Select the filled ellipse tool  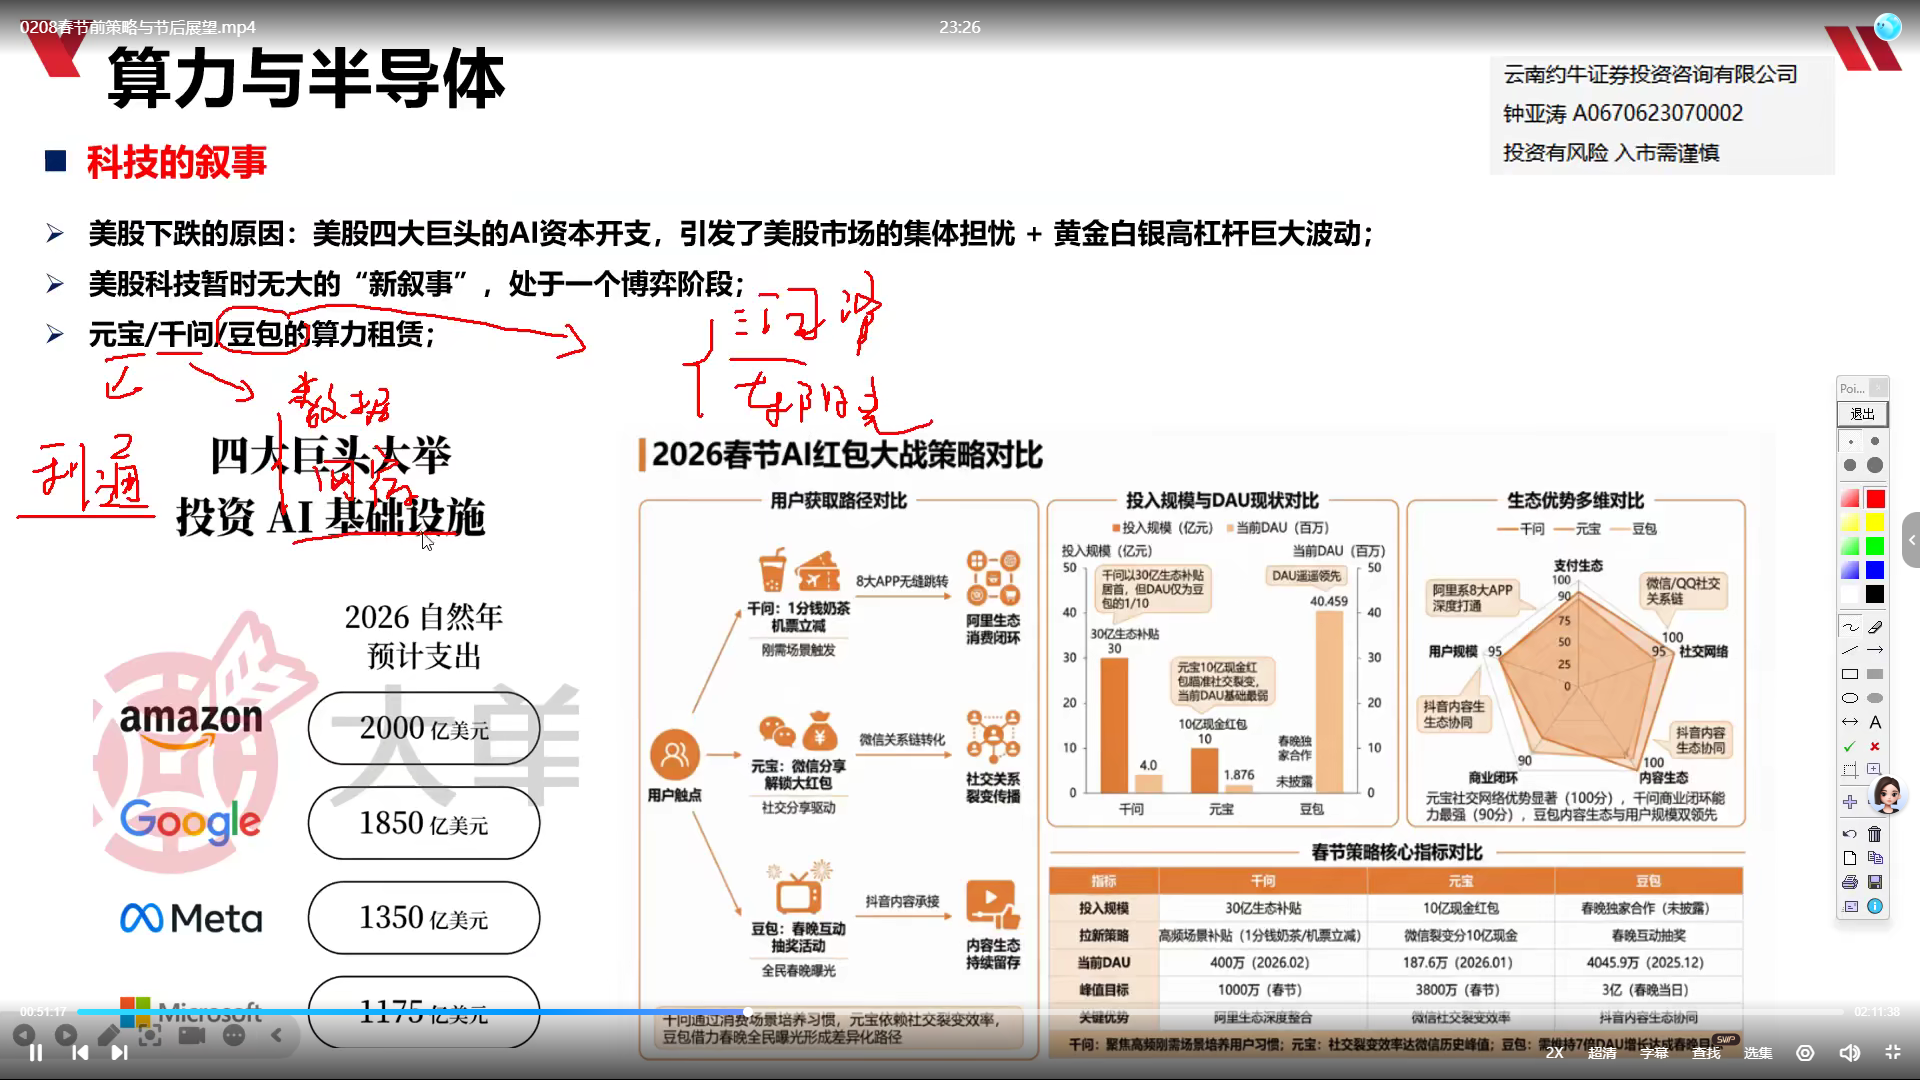(1875, 698)
